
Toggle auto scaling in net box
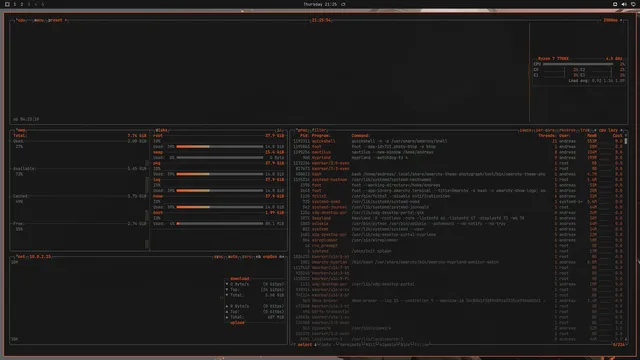click(233, 257)
